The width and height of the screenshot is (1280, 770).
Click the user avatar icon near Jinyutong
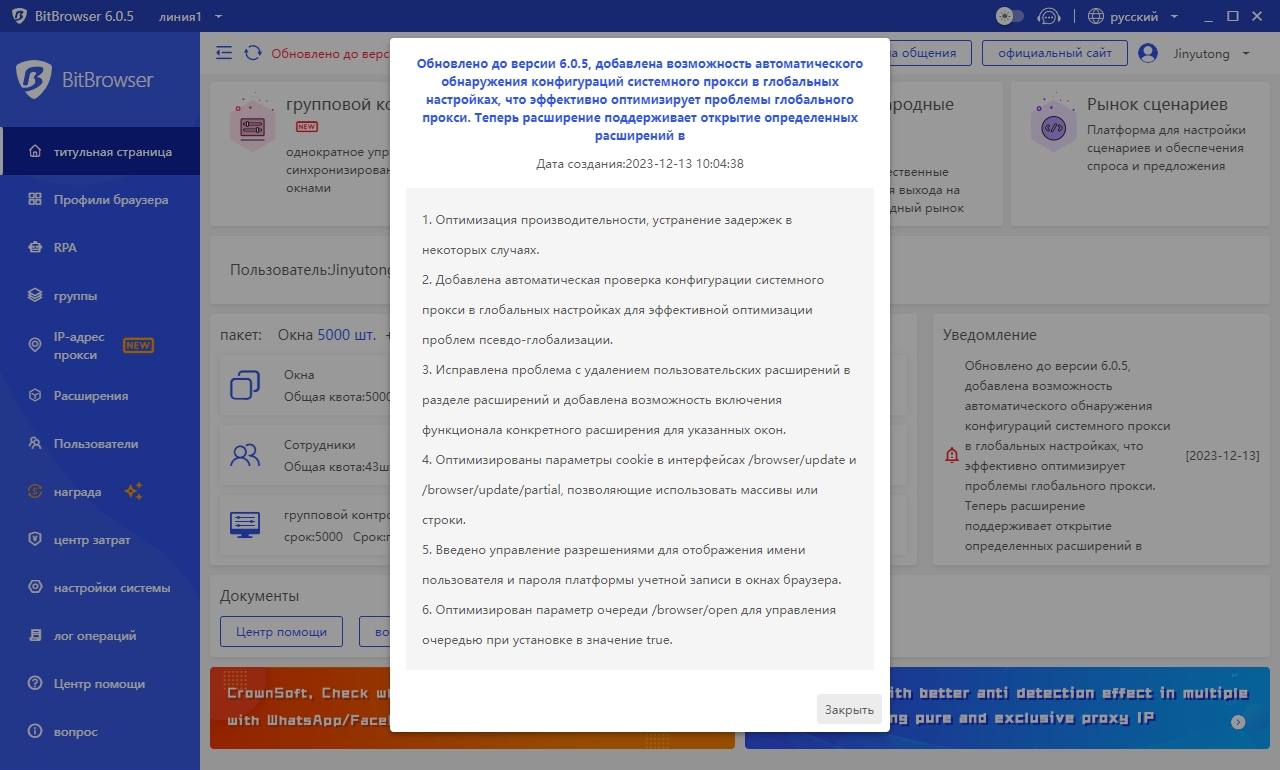pos(1148,53)
